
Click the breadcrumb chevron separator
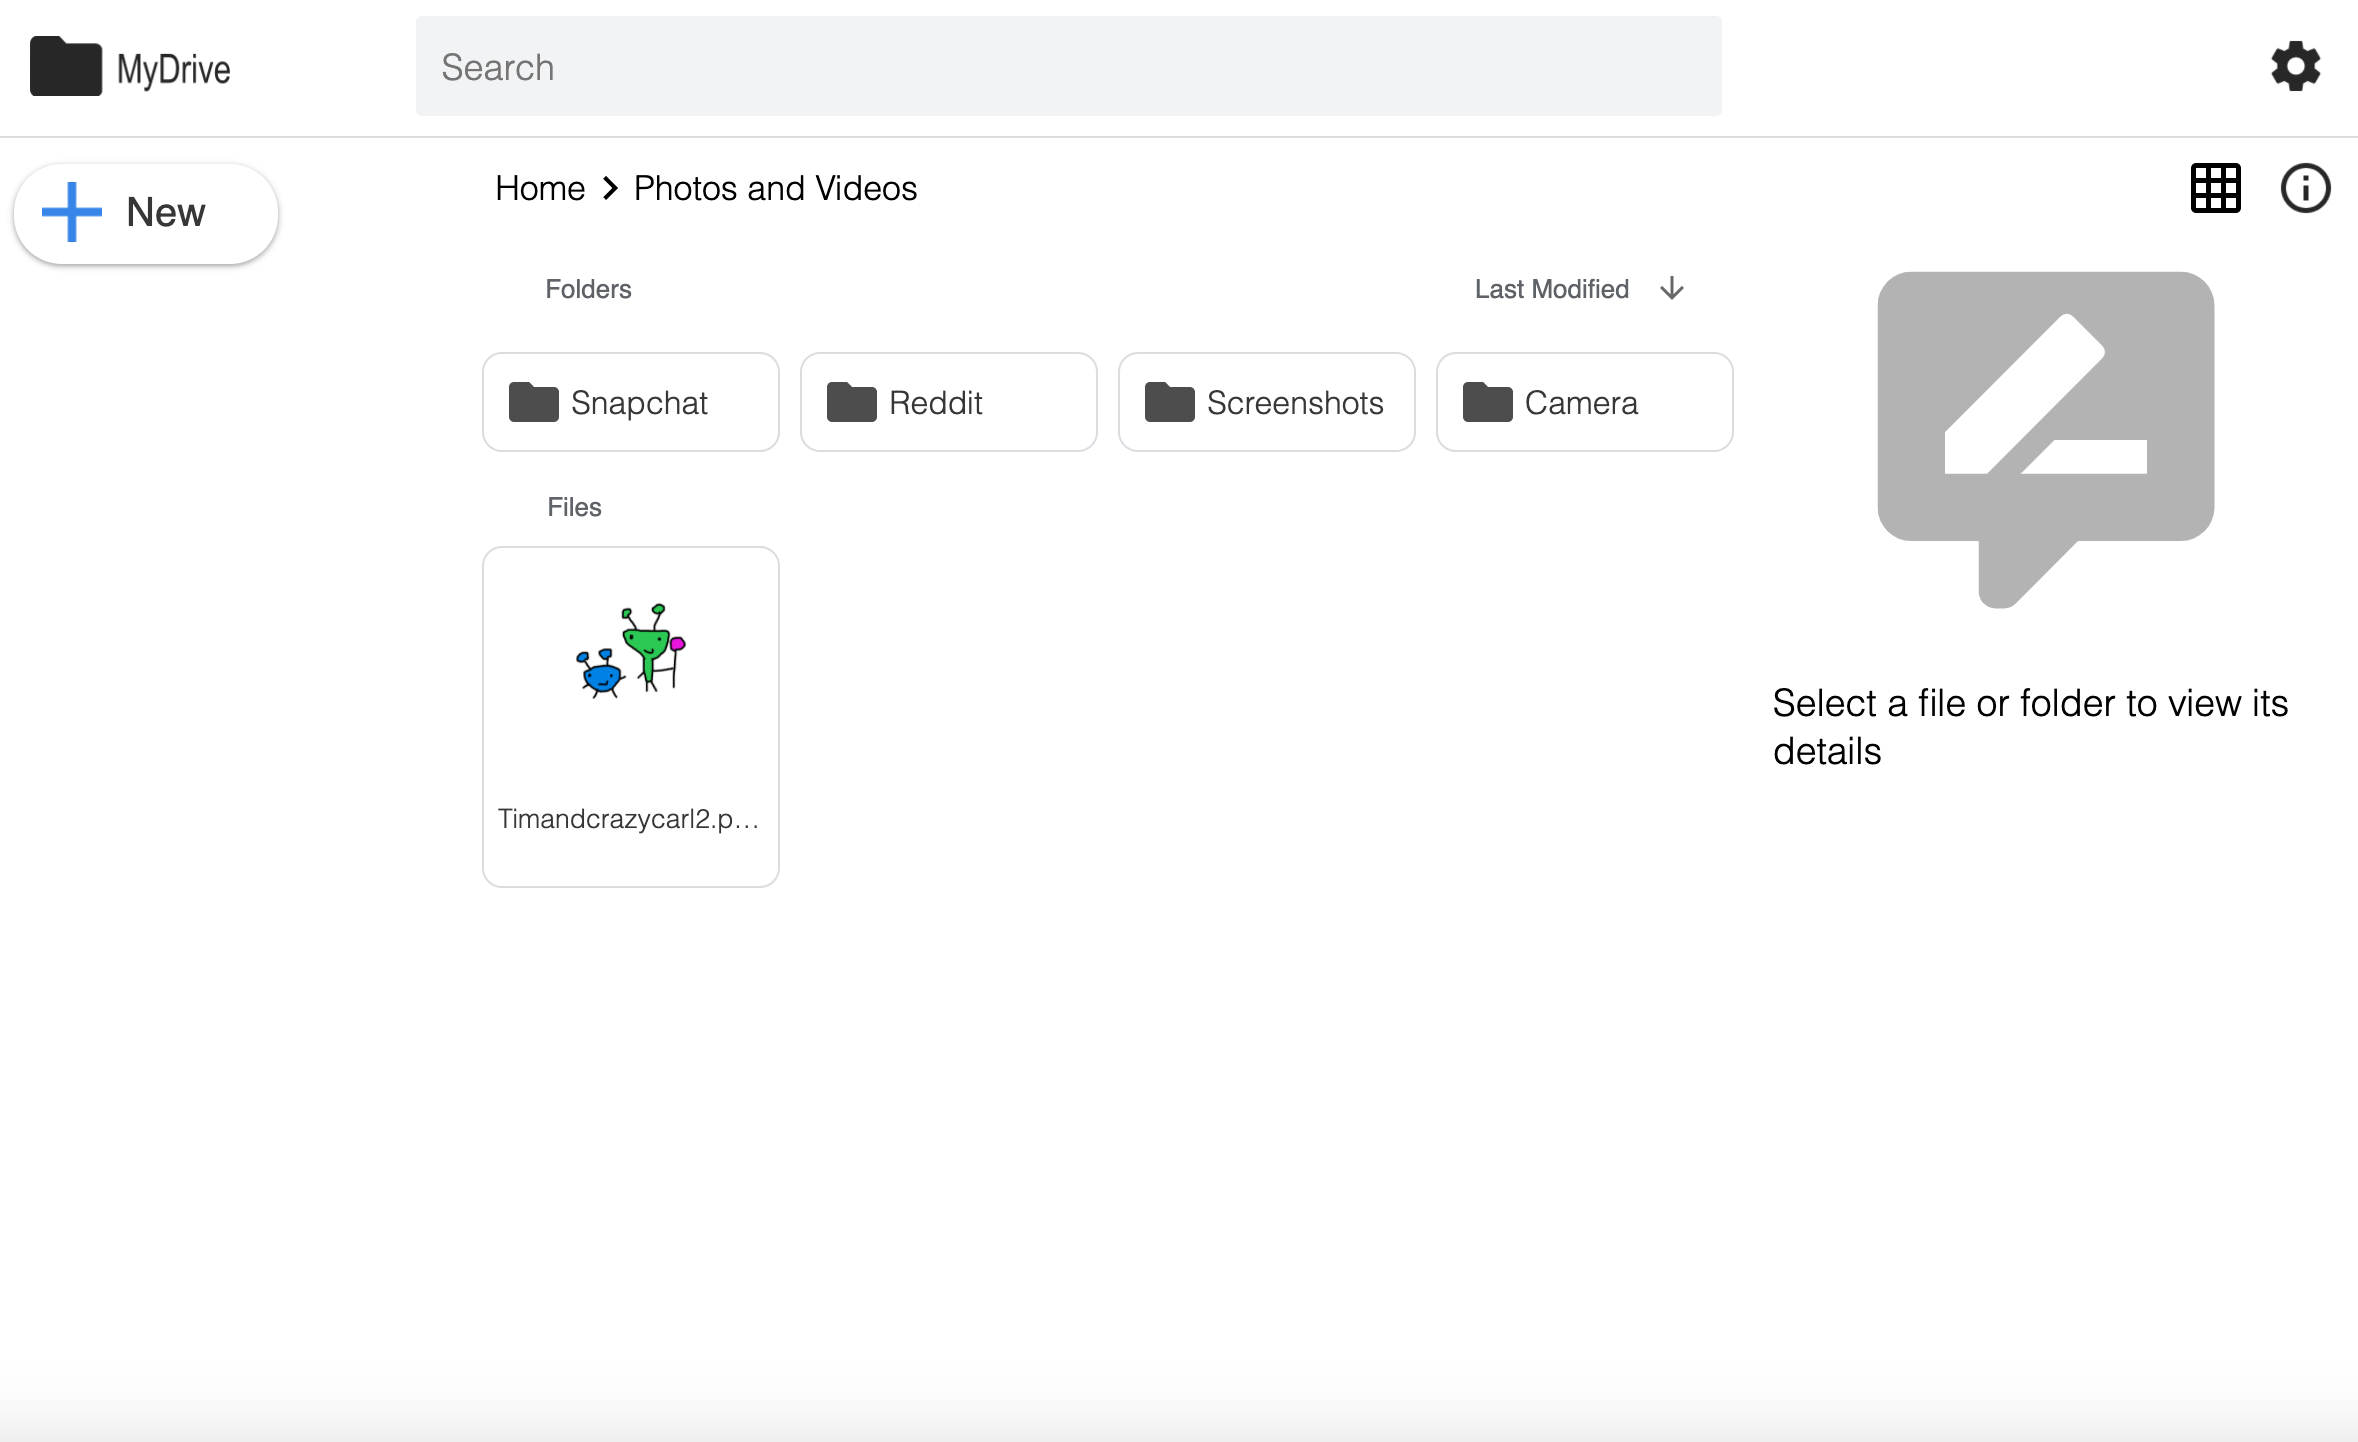610,188
